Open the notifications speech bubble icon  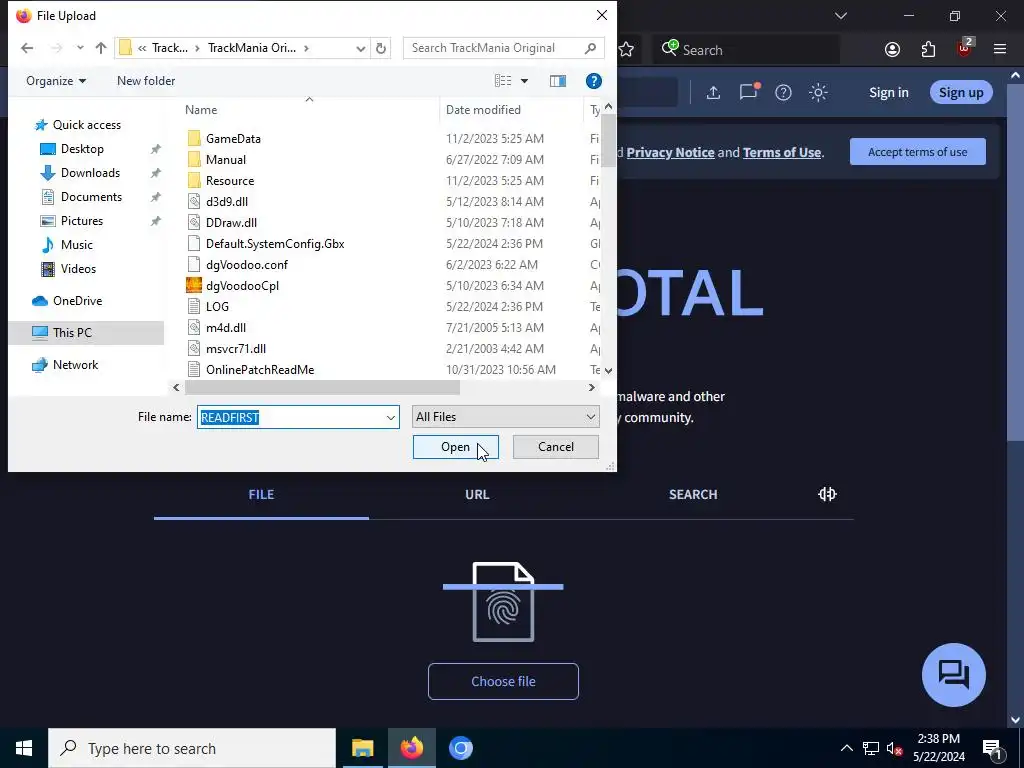[x=749, y=91]
